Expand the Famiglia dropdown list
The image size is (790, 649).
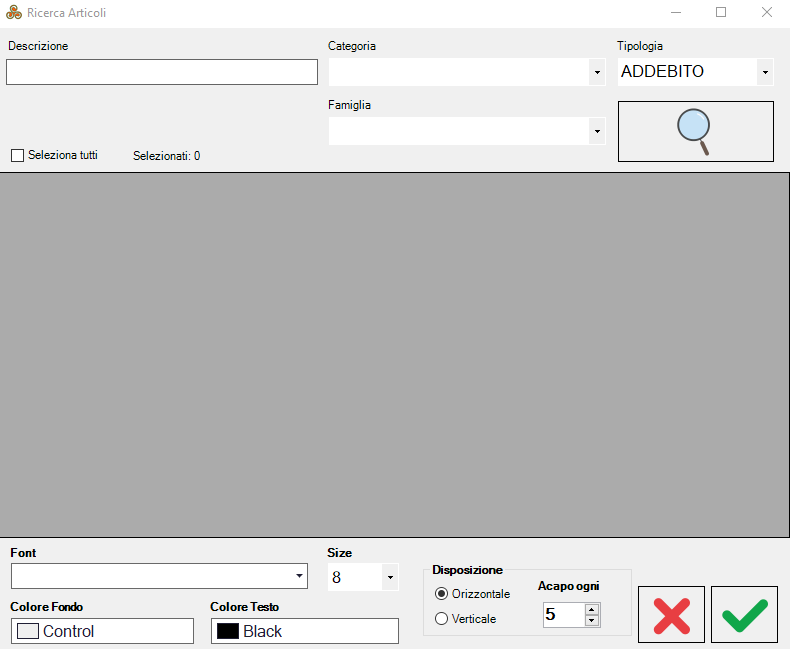coord(597,131)
